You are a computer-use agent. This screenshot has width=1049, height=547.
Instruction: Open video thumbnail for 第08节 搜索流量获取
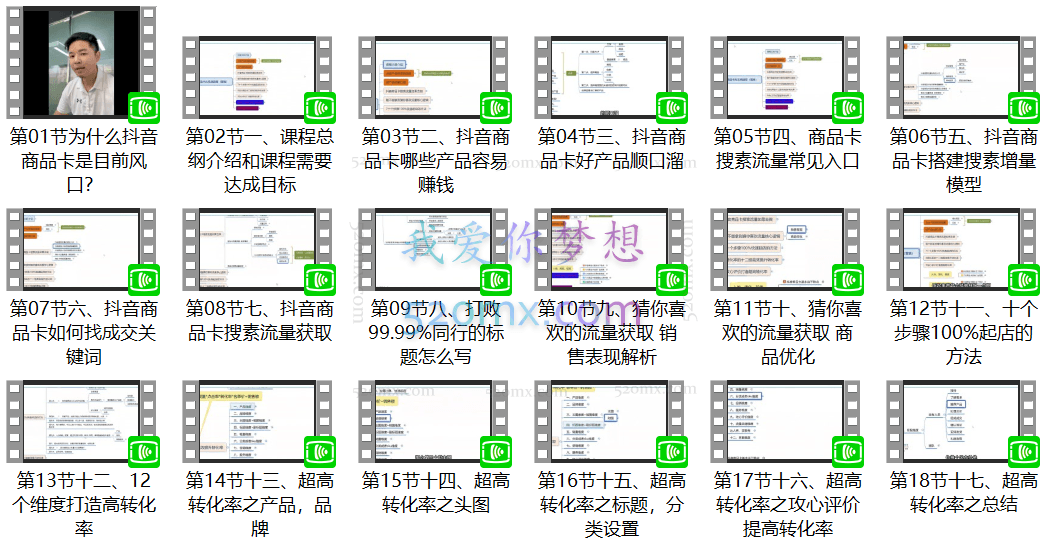click(258, 249)
